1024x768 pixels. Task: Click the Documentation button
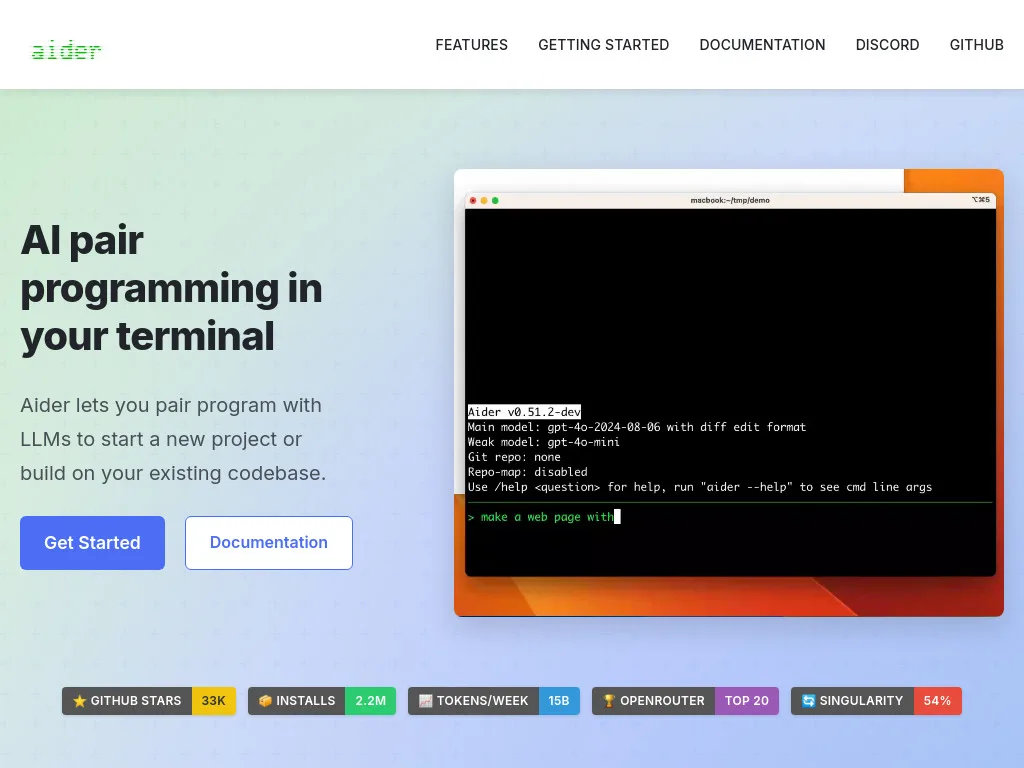[268, 543]
